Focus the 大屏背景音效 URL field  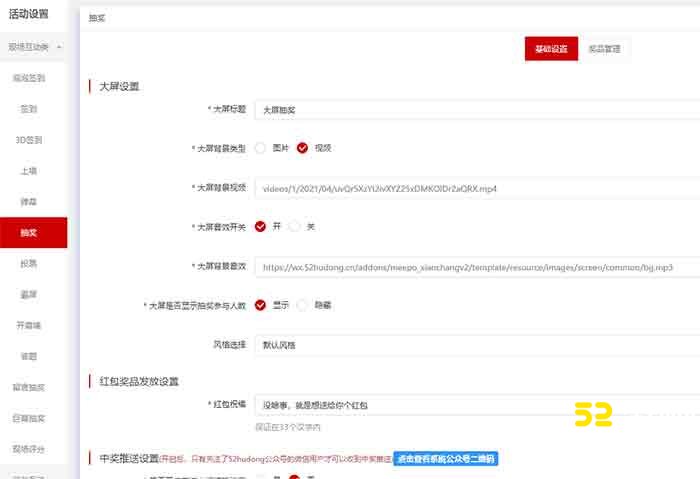477,267
